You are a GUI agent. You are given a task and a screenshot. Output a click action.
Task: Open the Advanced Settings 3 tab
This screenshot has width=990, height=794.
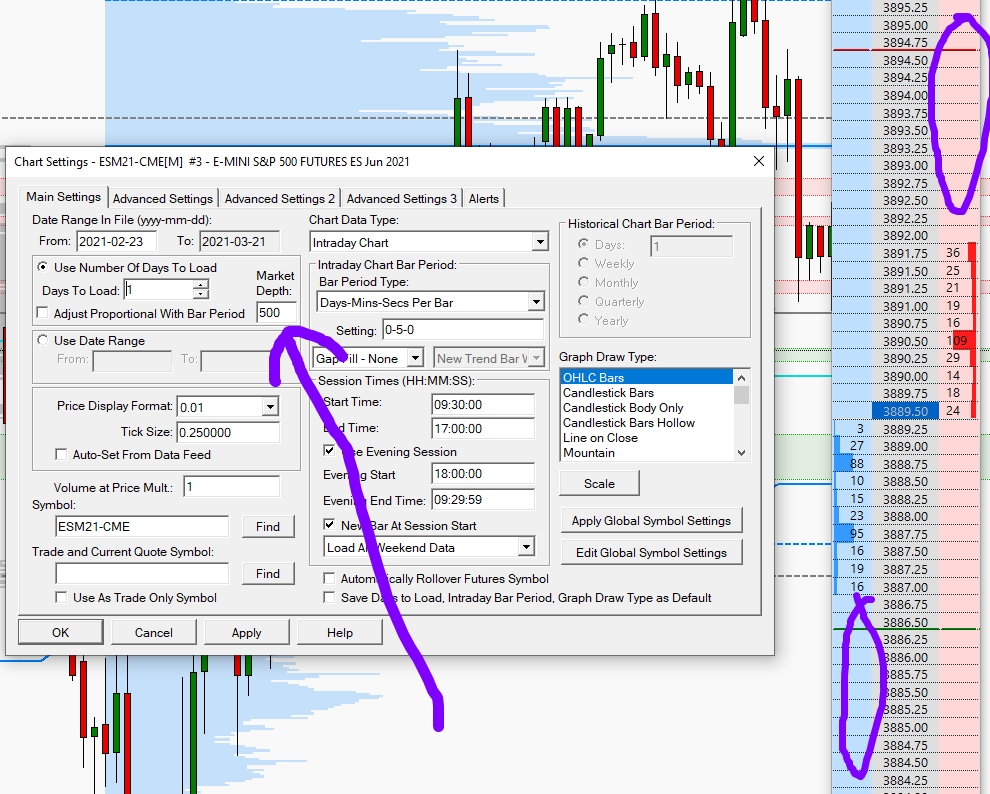pyautogui.click(x=402, y=198)
